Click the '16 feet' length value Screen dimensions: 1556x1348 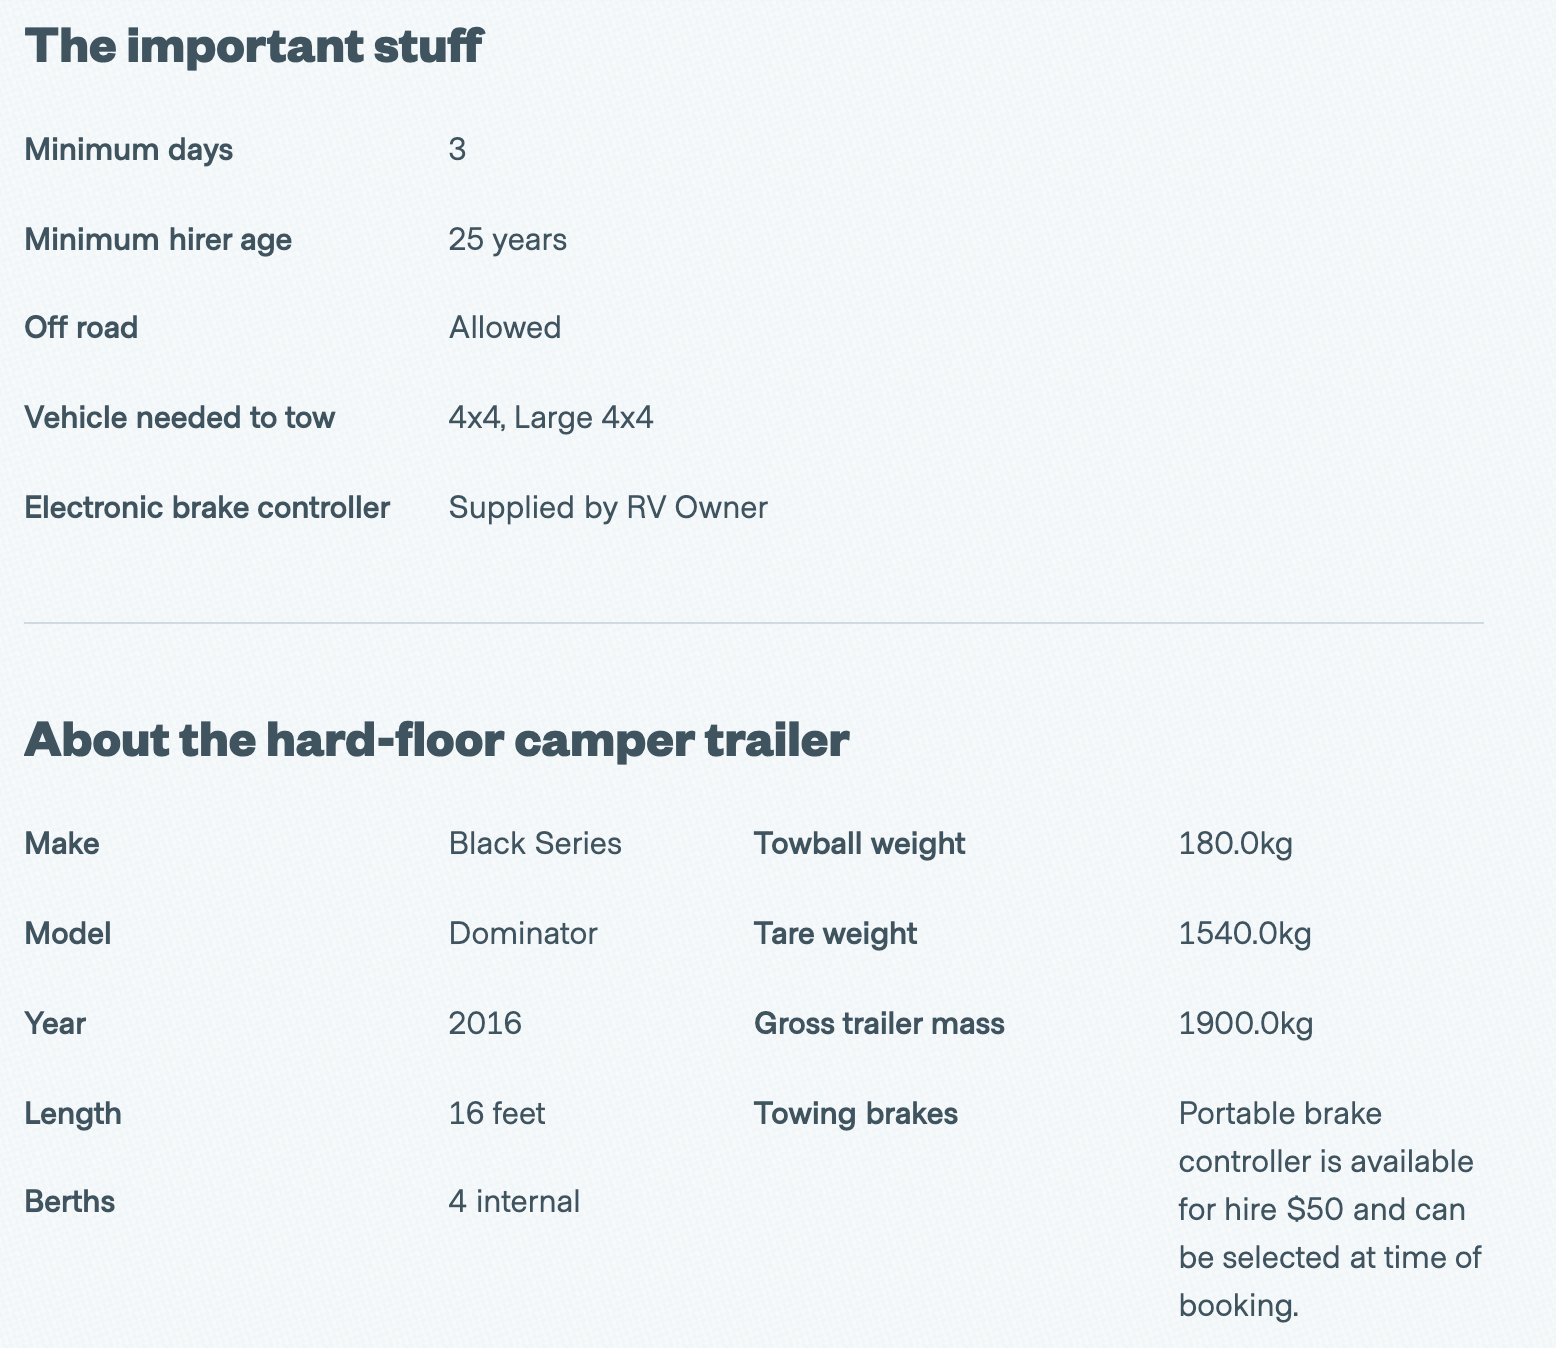click(x=497, y=1114)
